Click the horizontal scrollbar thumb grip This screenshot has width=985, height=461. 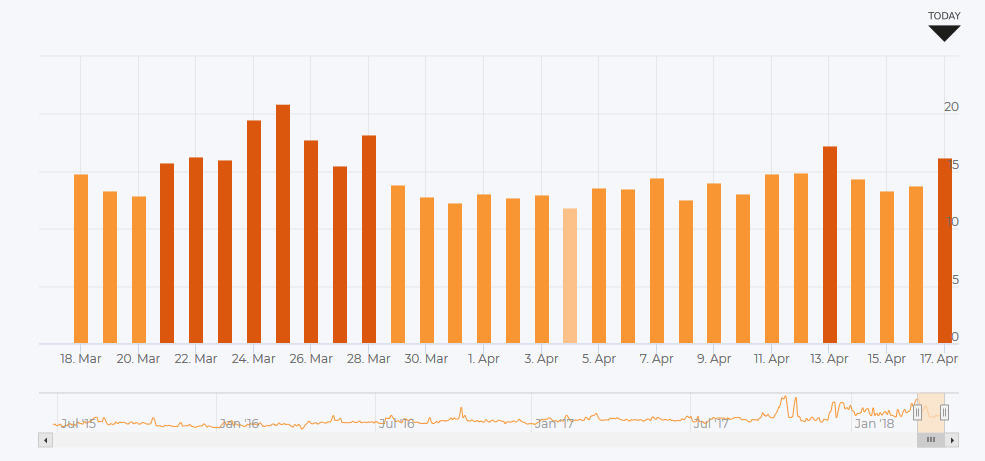point(930,439)
